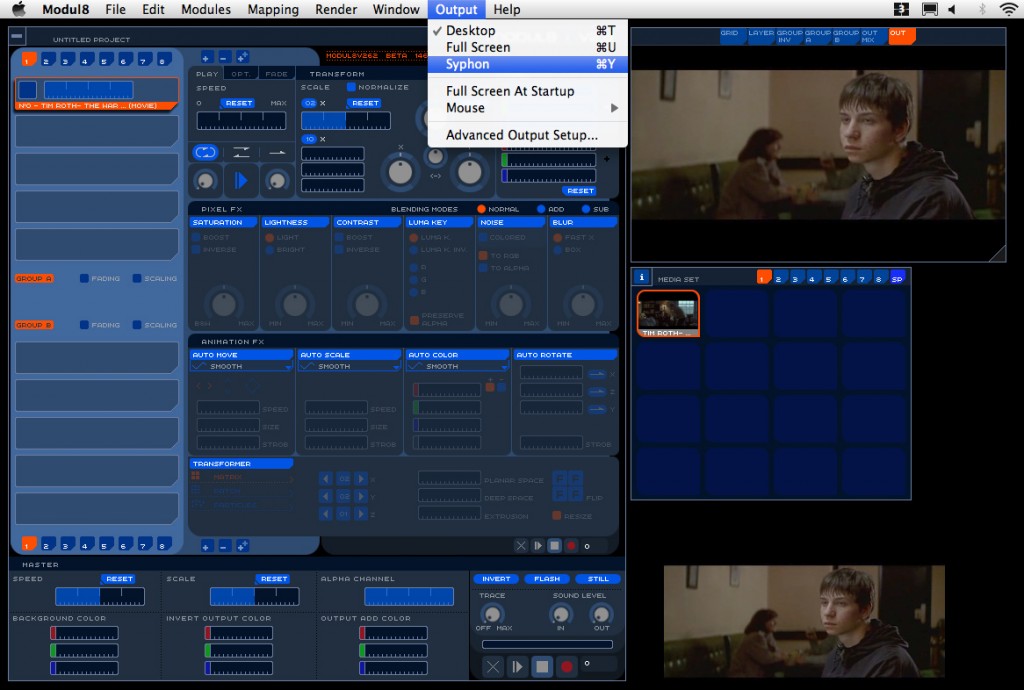Select the OUT preview tab
1024x690 pixels.
[x=901, y=35]
